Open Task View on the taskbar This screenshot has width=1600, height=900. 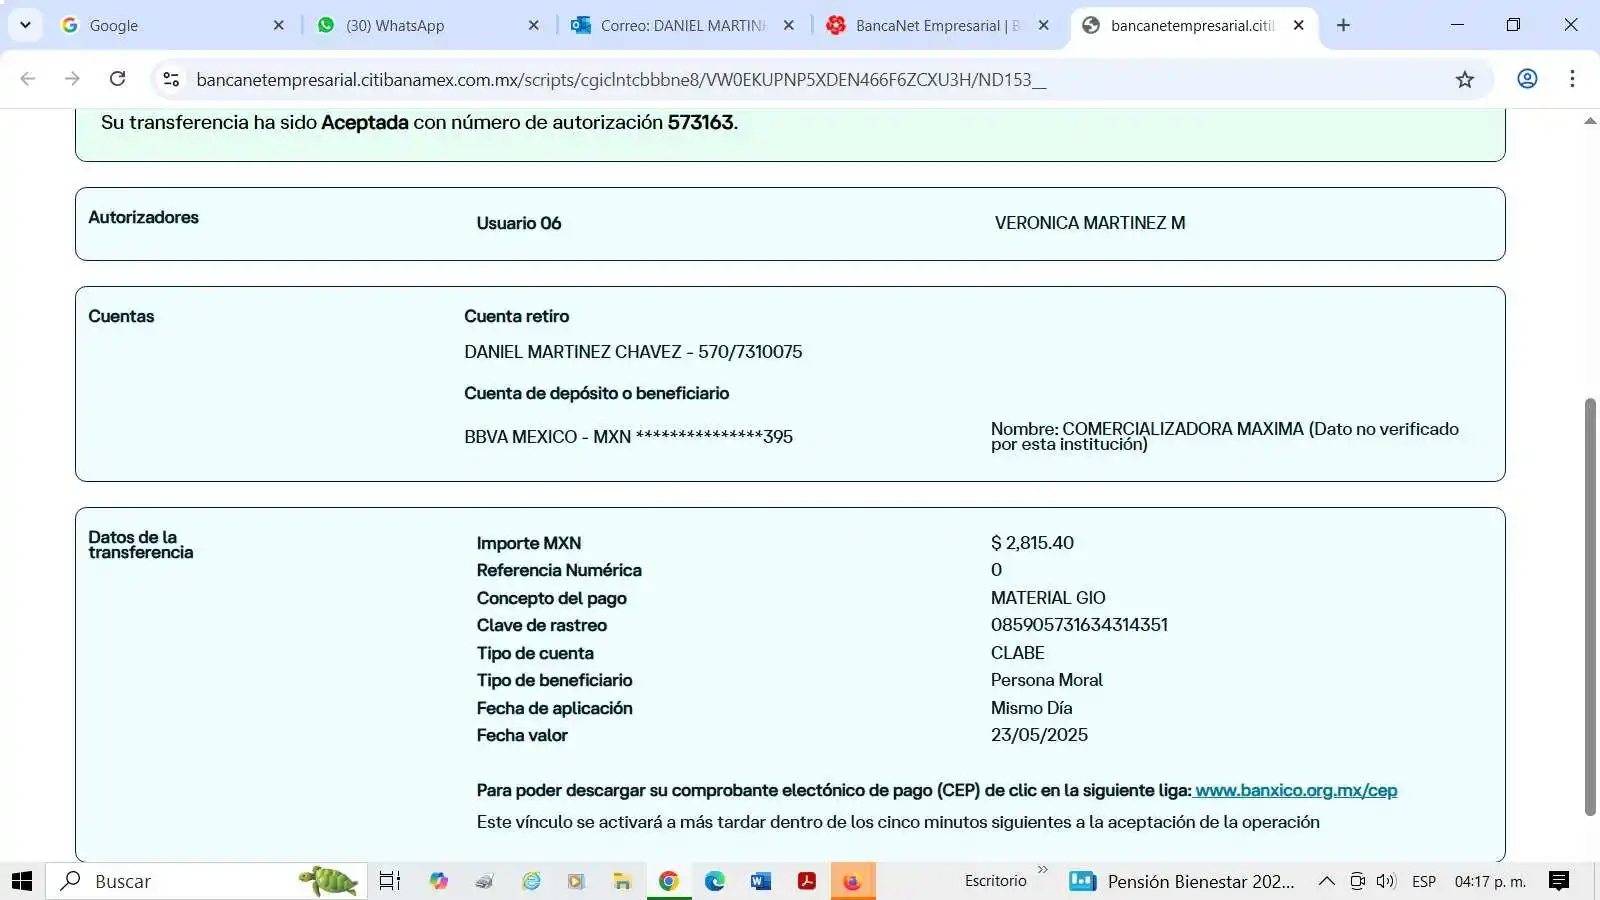click(389, 881)
